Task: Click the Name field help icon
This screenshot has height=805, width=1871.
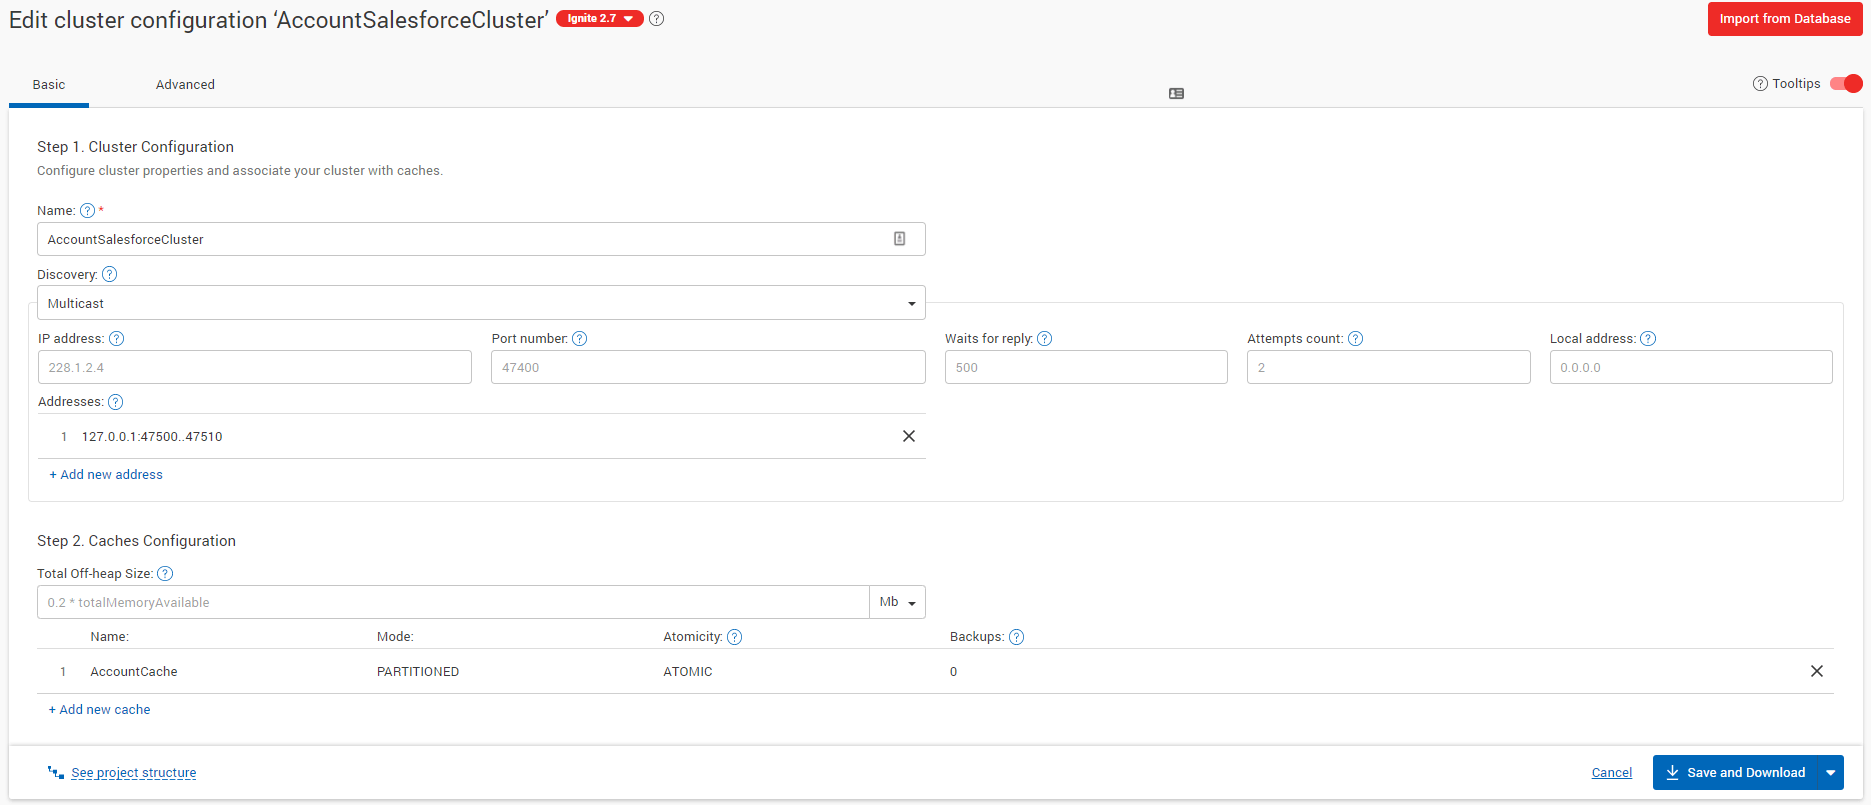Action: [87, 211]
